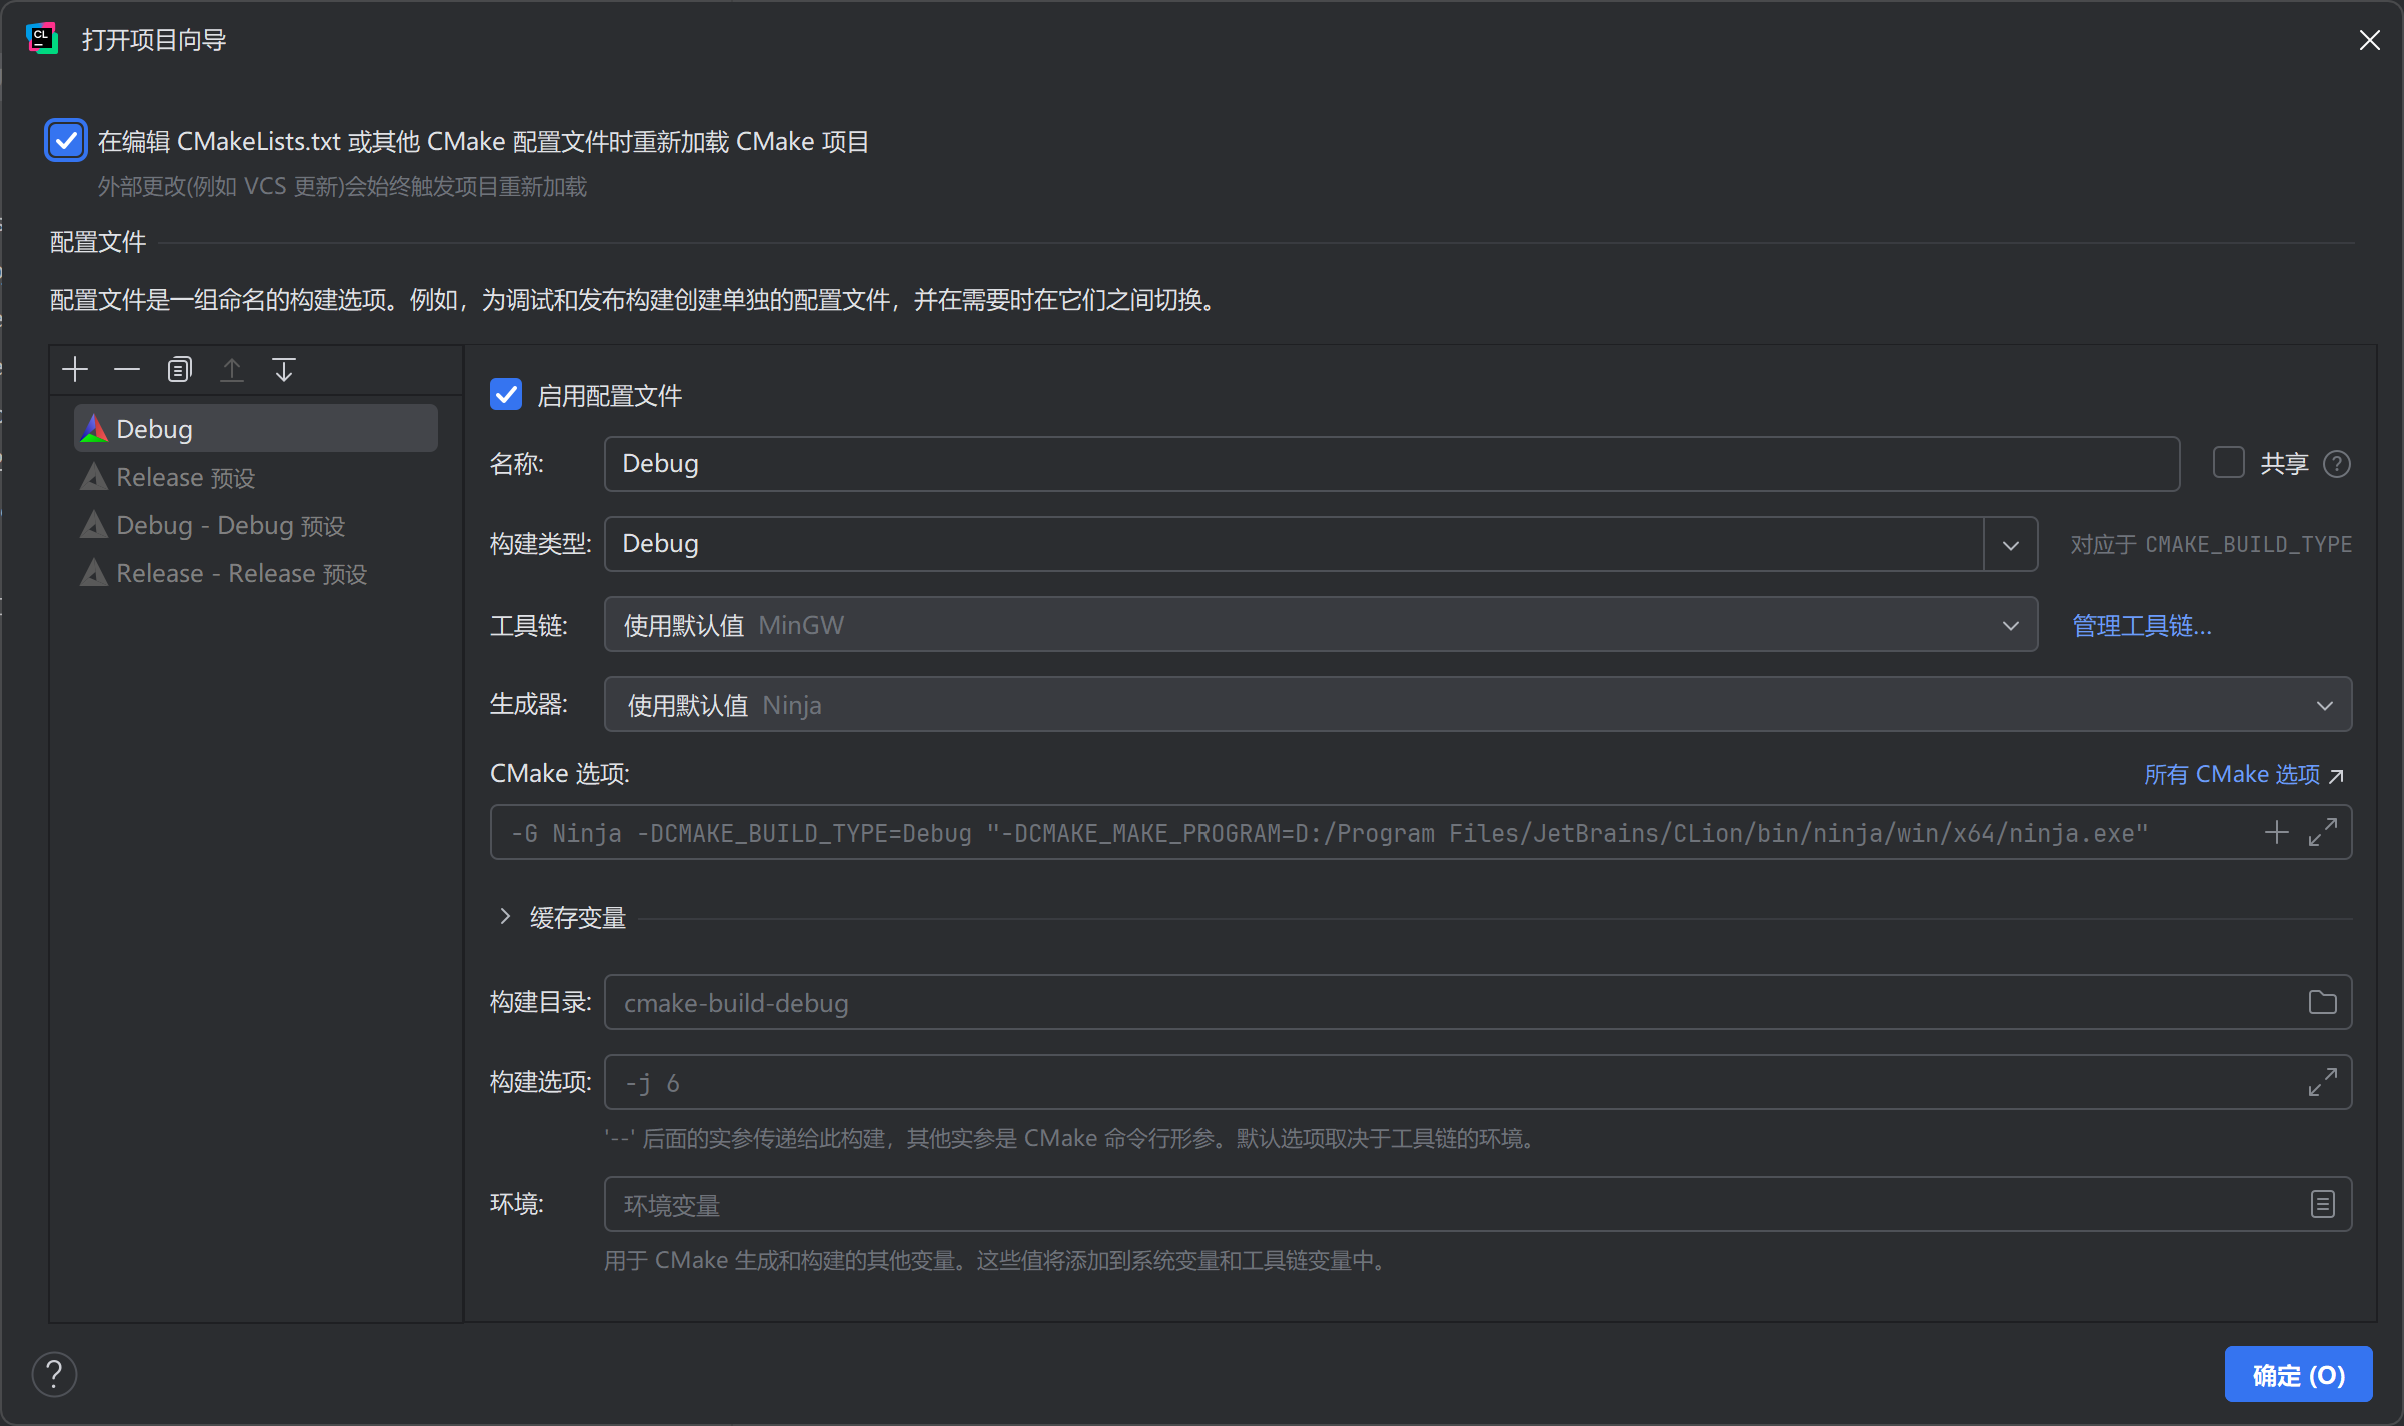Open manage toolchains link
Viewport: 2404px width, 1426px height.
[2142, 625]
